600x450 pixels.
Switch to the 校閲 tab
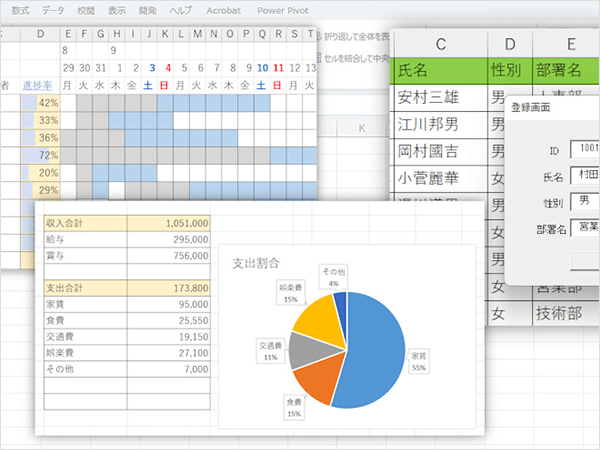[86, 11]
